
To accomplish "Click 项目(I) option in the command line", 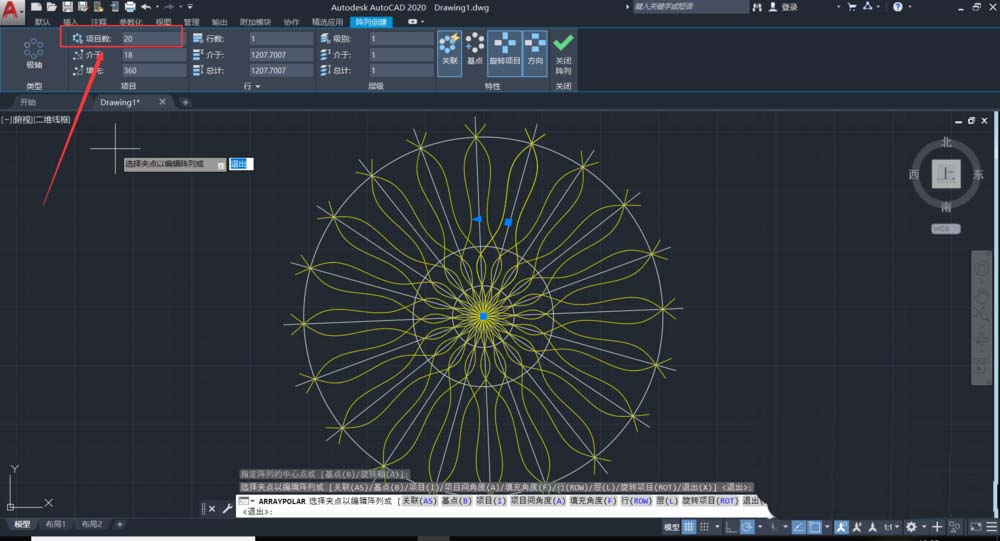I will pyautogui.click(x=491, y=500).
